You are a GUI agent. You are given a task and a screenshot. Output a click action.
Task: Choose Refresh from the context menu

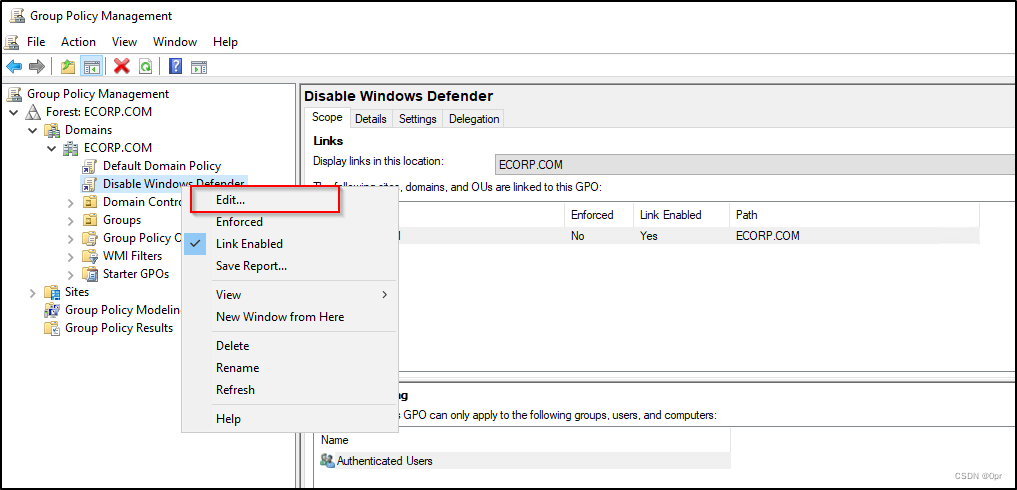289,390
